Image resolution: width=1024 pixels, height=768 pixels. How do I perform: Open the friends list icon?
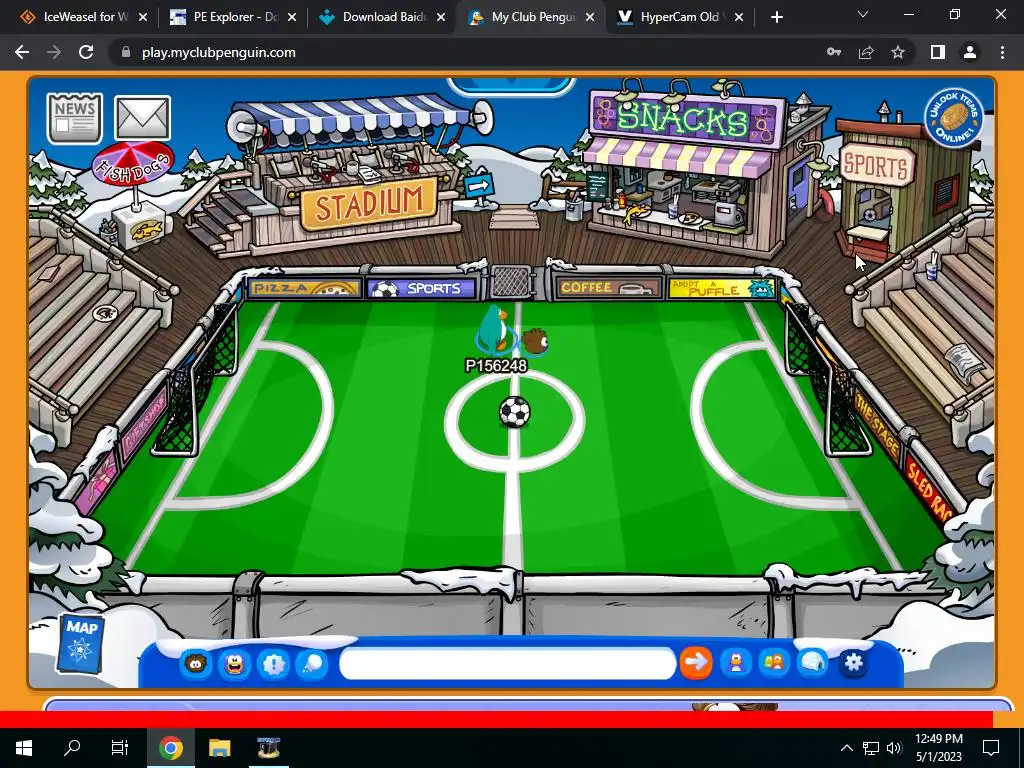(774, 663)
